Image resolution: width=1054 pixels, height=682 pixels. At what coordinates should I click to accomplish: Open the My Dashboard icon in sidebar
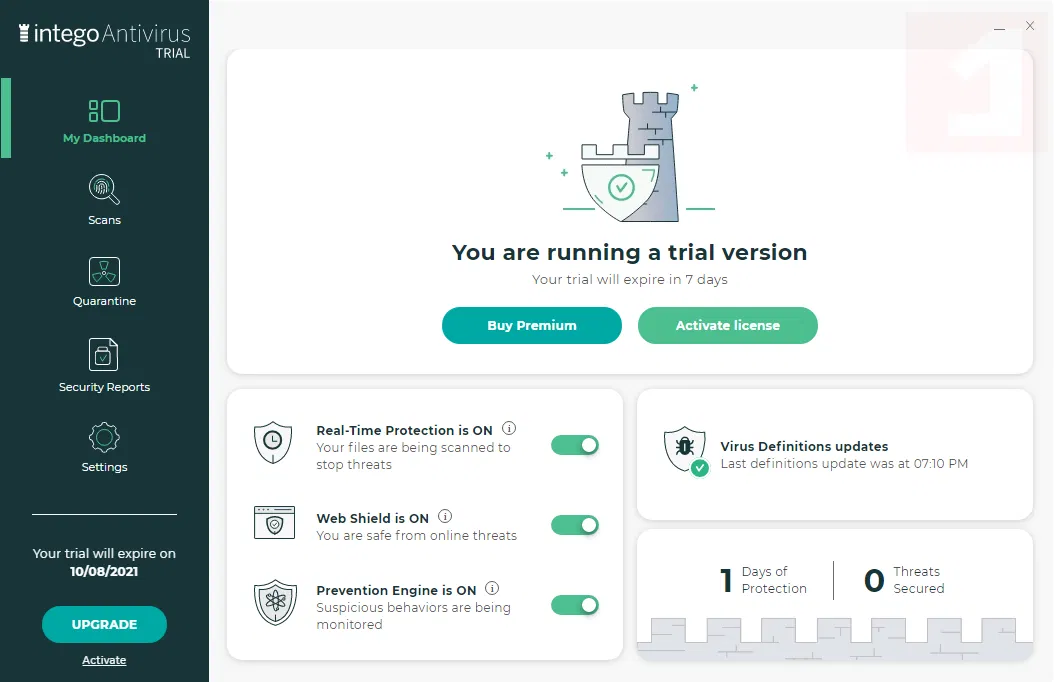tap(104, 111)
